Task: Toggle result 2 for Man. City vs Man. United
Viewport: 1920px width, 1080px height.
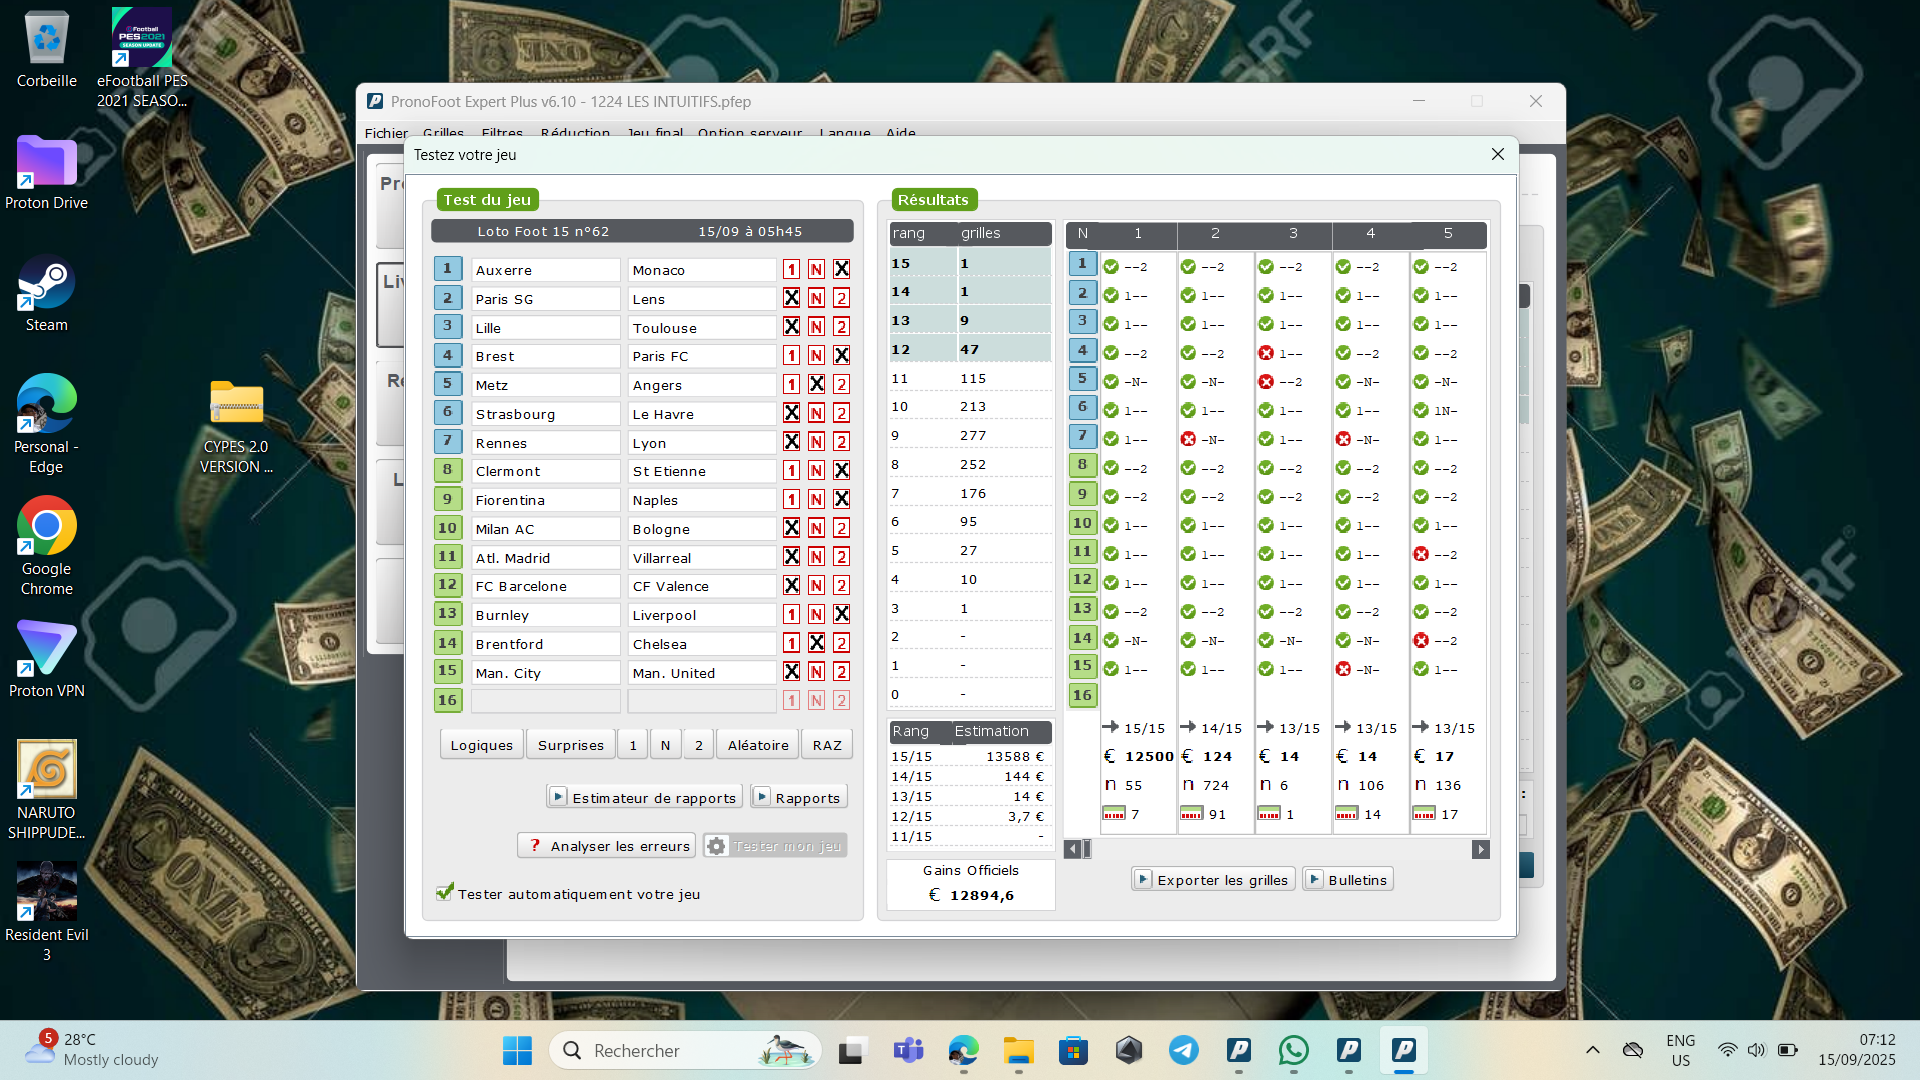Action: pyautogui.click(x=841, y=672)
